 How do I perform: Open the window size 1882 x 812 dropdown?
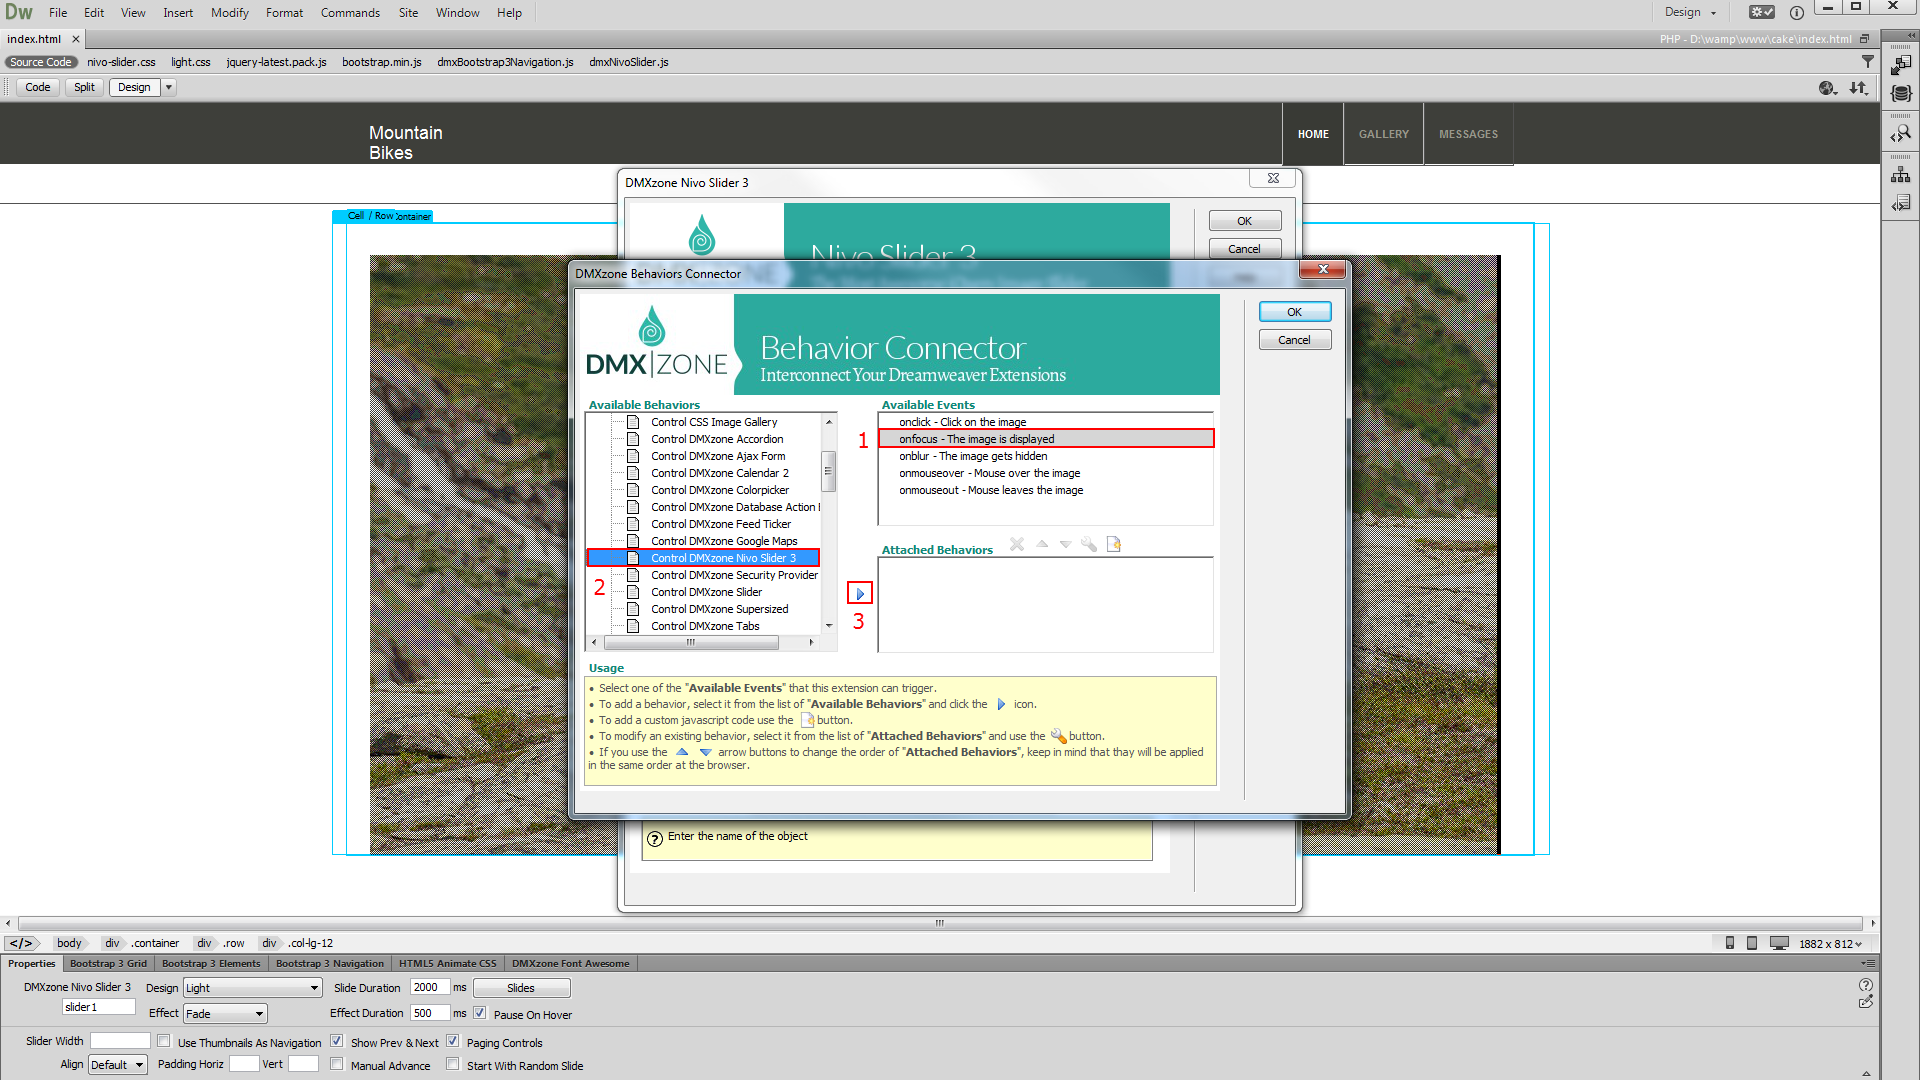click(x=1831, y=943)
